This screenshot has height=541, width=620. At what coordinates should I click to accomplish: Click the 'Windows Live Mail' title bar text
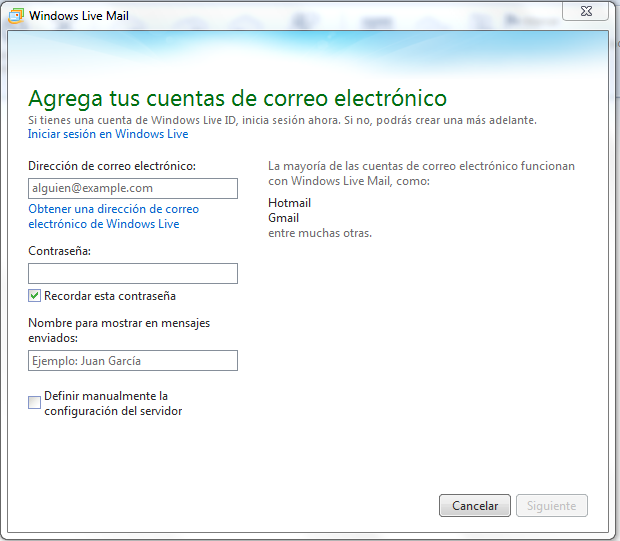coord(79,16)
